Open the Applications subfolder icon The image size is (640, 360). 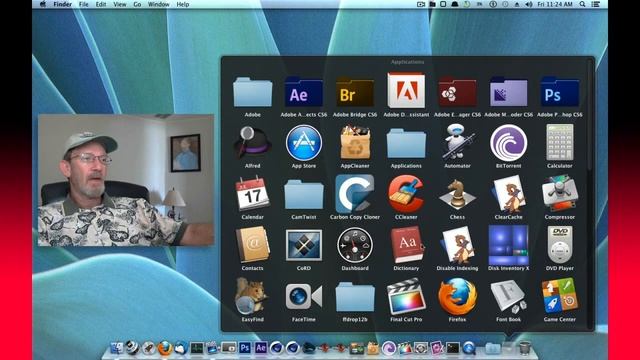(x=406, y=144)
